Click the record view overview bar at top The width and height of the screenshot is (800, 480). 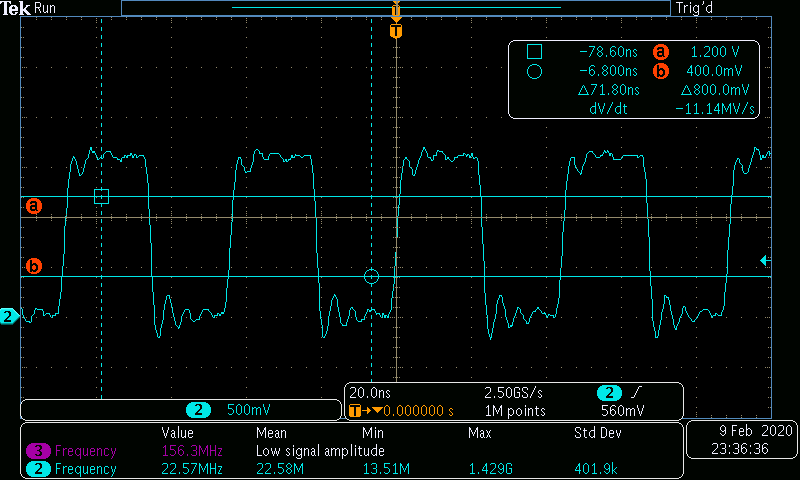pos(396,8)
